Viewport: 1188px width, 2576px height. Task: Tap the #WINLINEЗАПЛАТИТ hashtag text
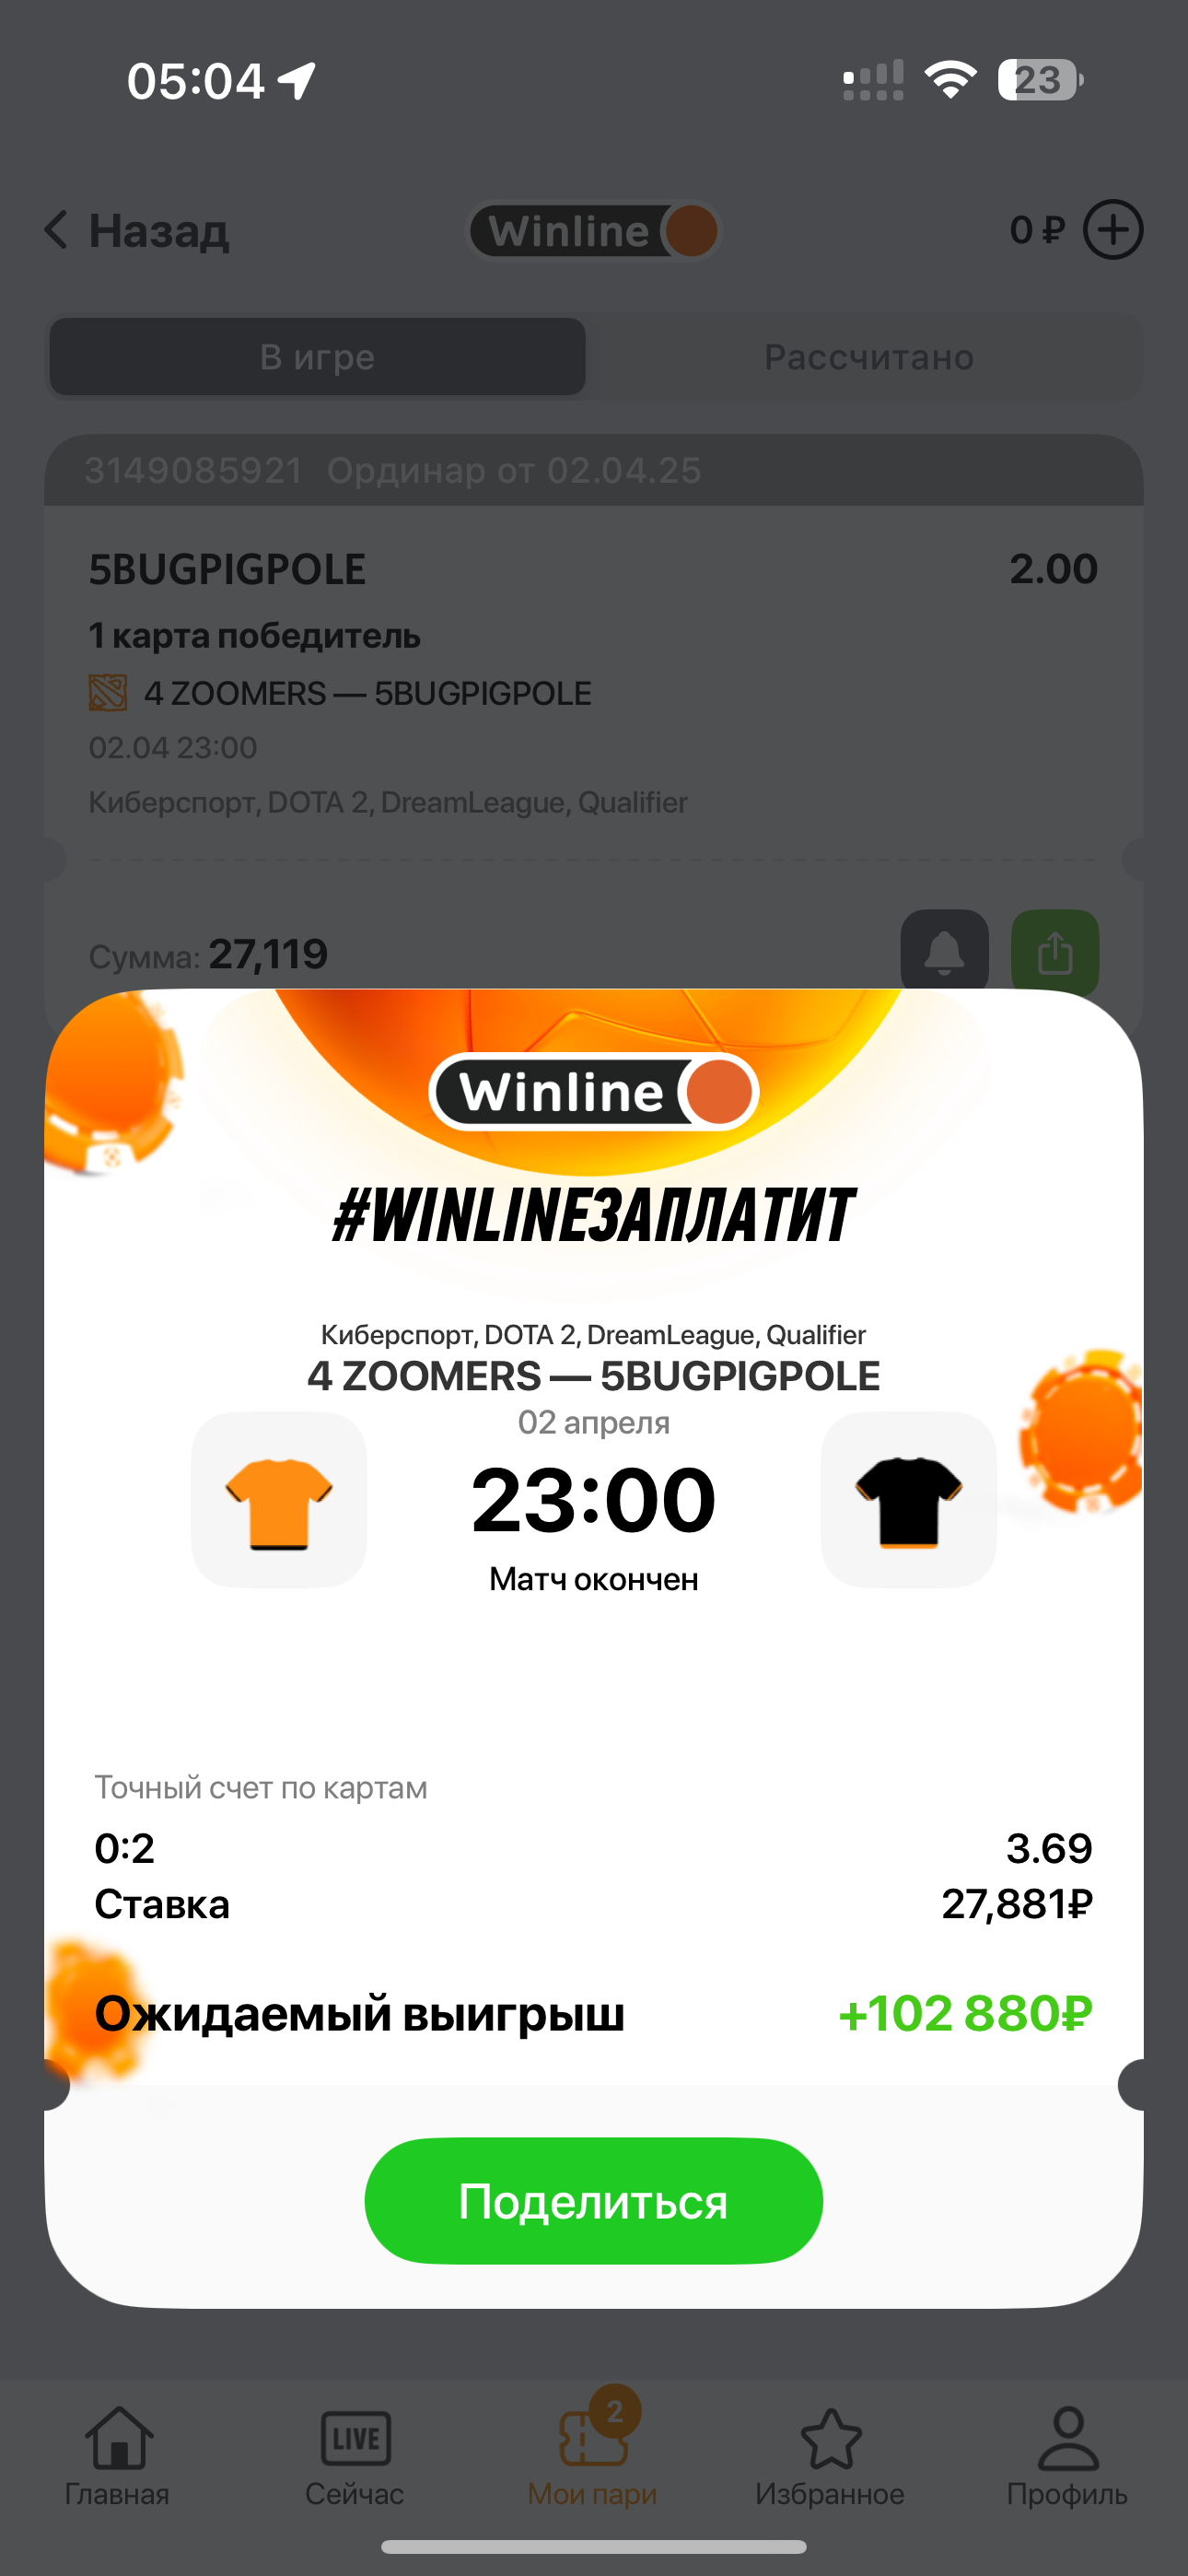tap(594, 1215)
